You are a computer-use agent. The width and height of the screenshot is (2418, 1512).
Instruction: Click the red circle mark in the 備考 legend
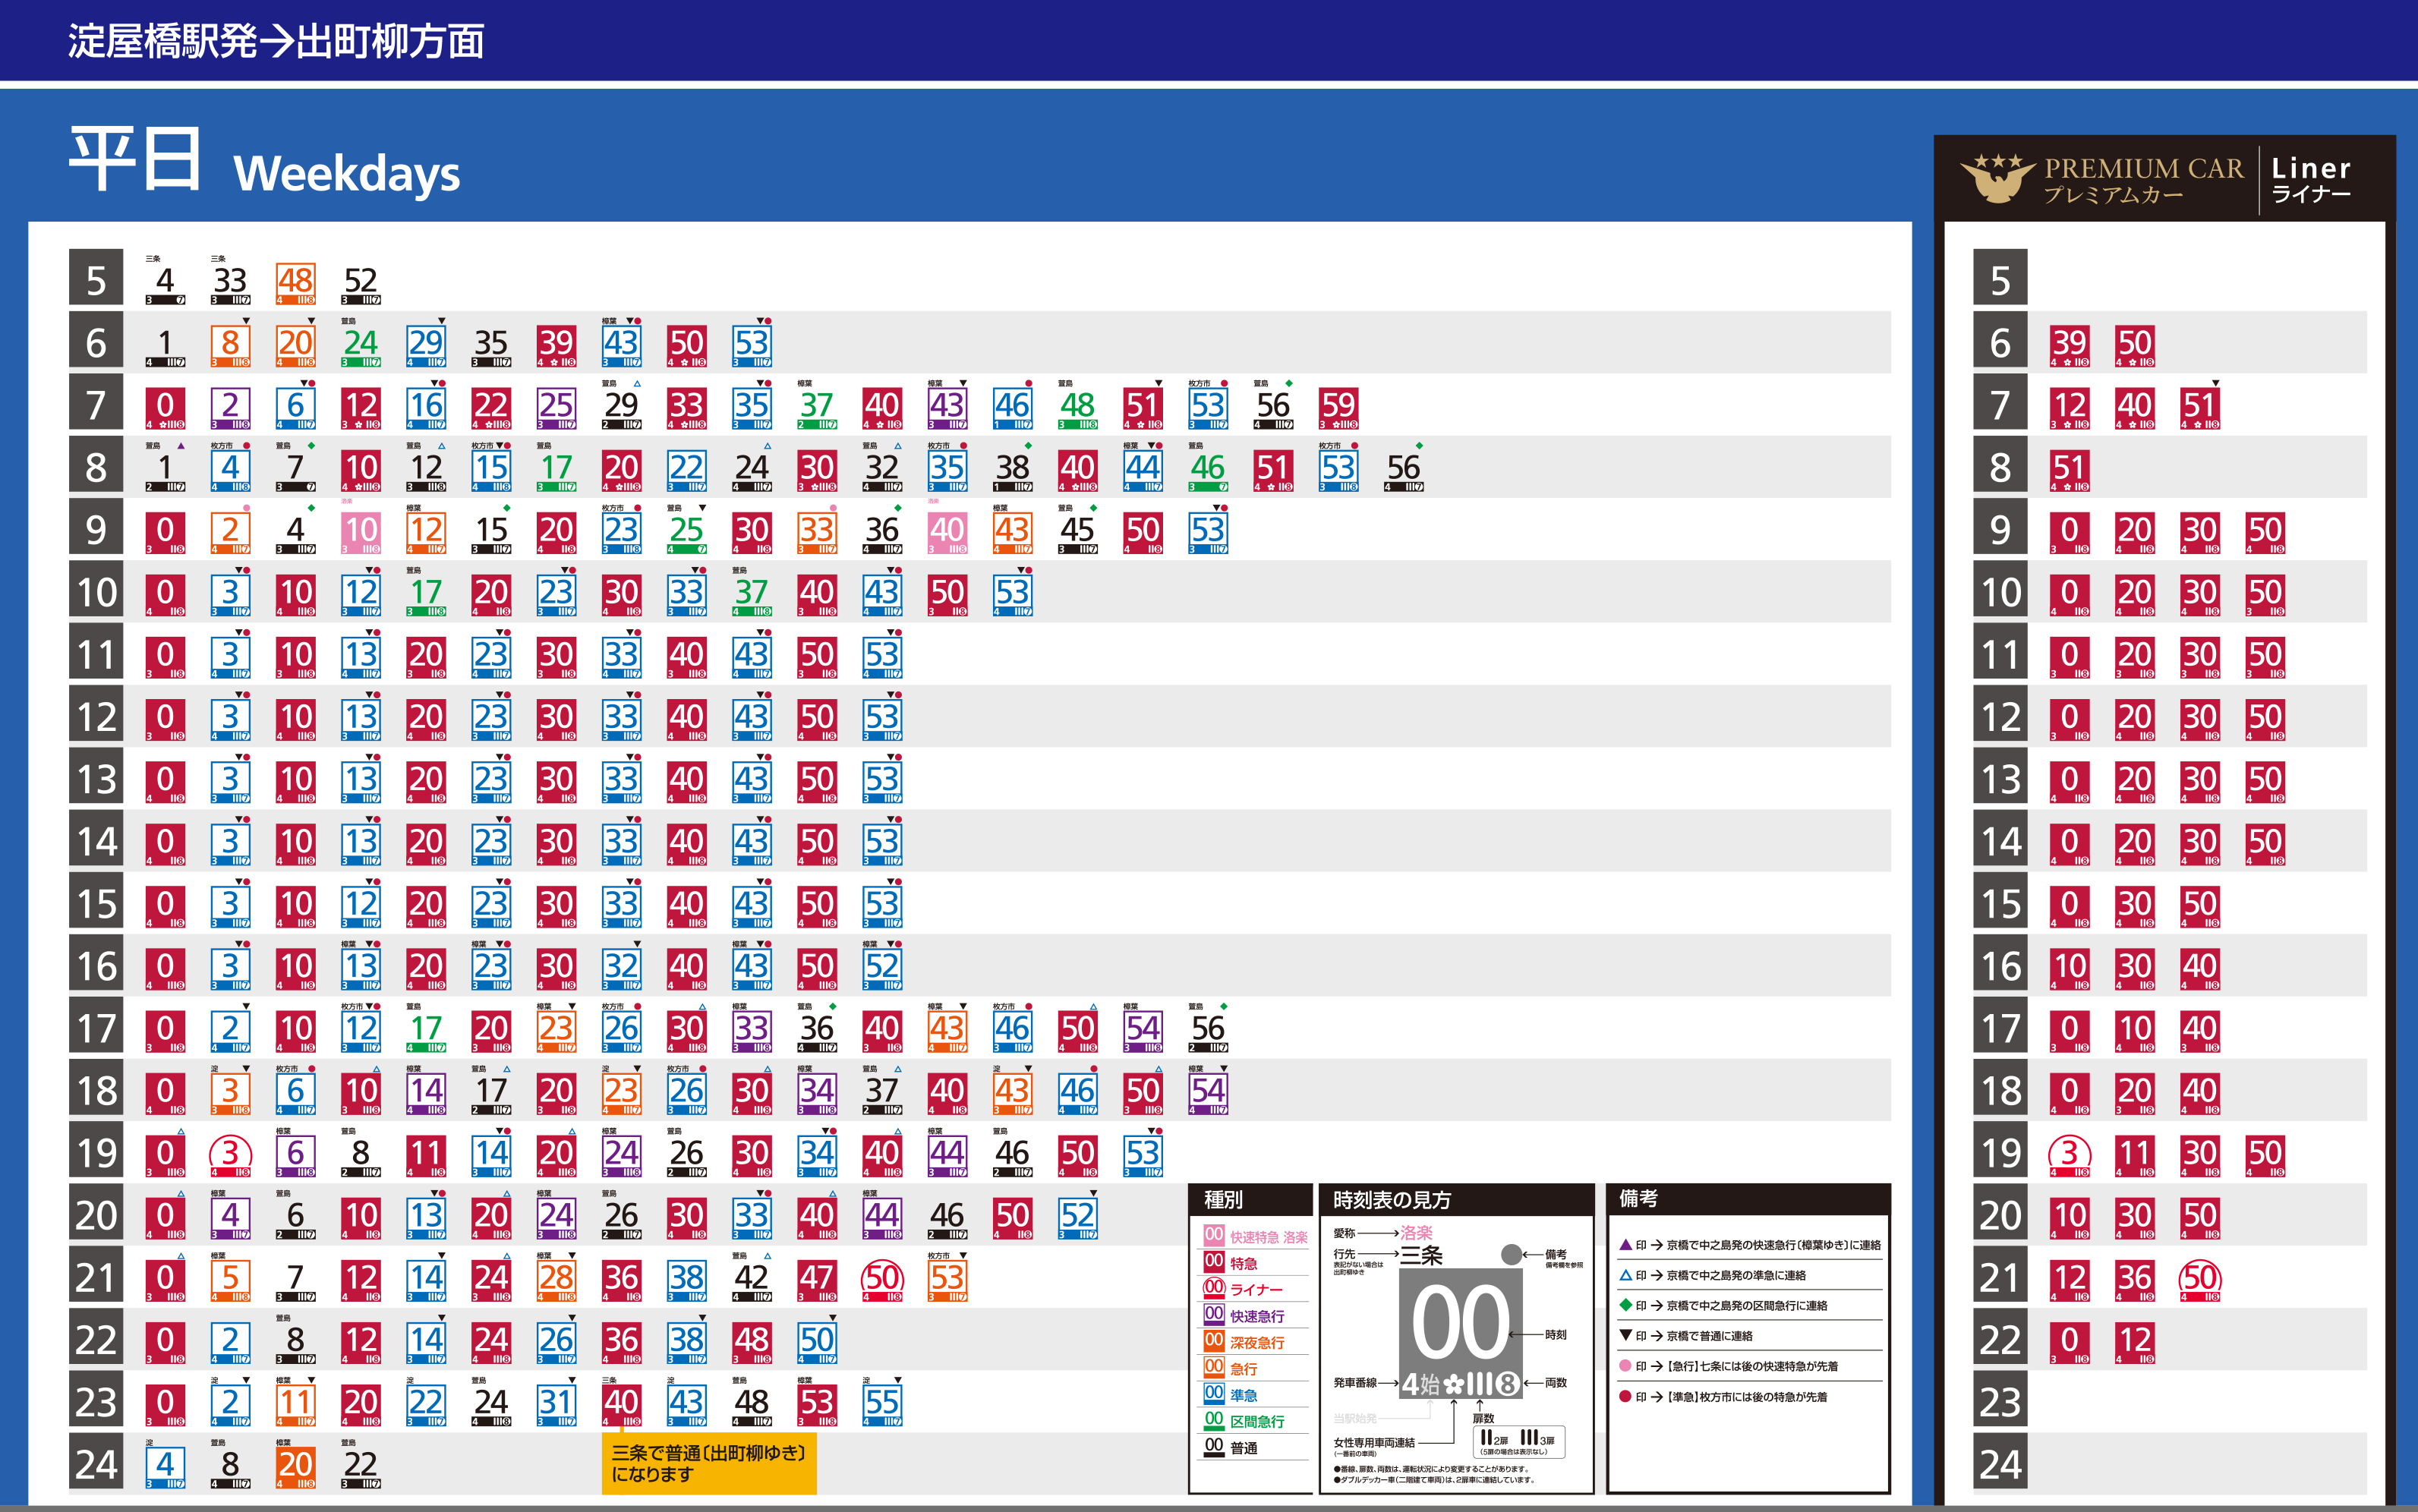pos(1625,1396)
